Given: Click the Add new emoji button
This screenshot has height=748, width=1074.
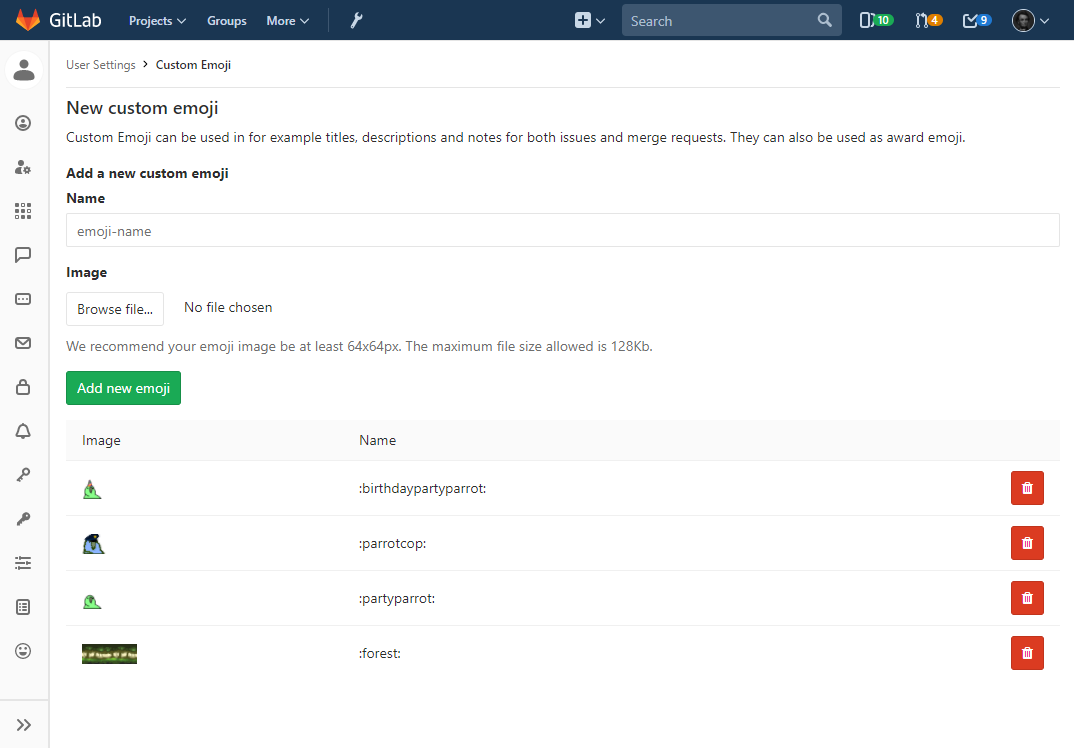Looking at the screenshot, I should tap(123, 388).
